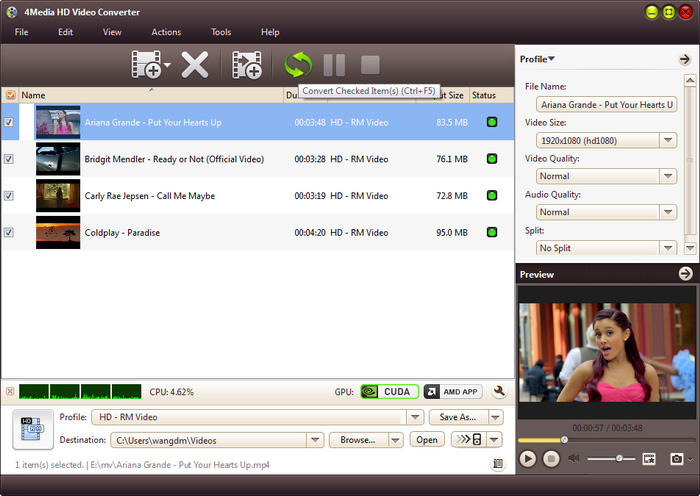This screenshot has height=496, width=700.
Task: Uncheck Carly Rae Jepsen - Call Me Maybe
Action: [8, 196]
